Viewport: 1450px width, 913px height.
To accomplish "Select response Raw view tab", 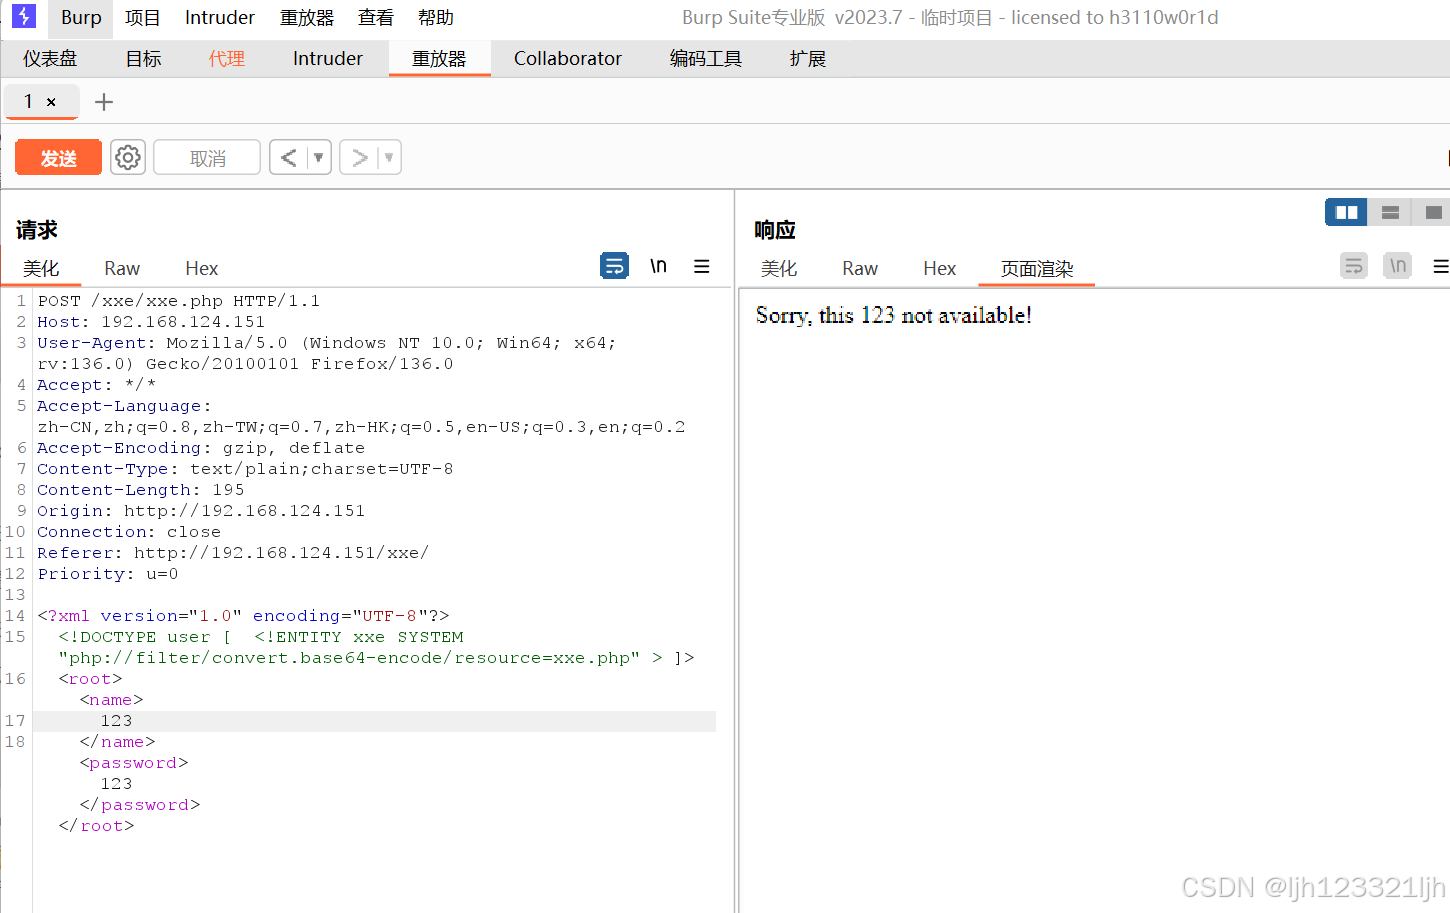I will point(860,268).
